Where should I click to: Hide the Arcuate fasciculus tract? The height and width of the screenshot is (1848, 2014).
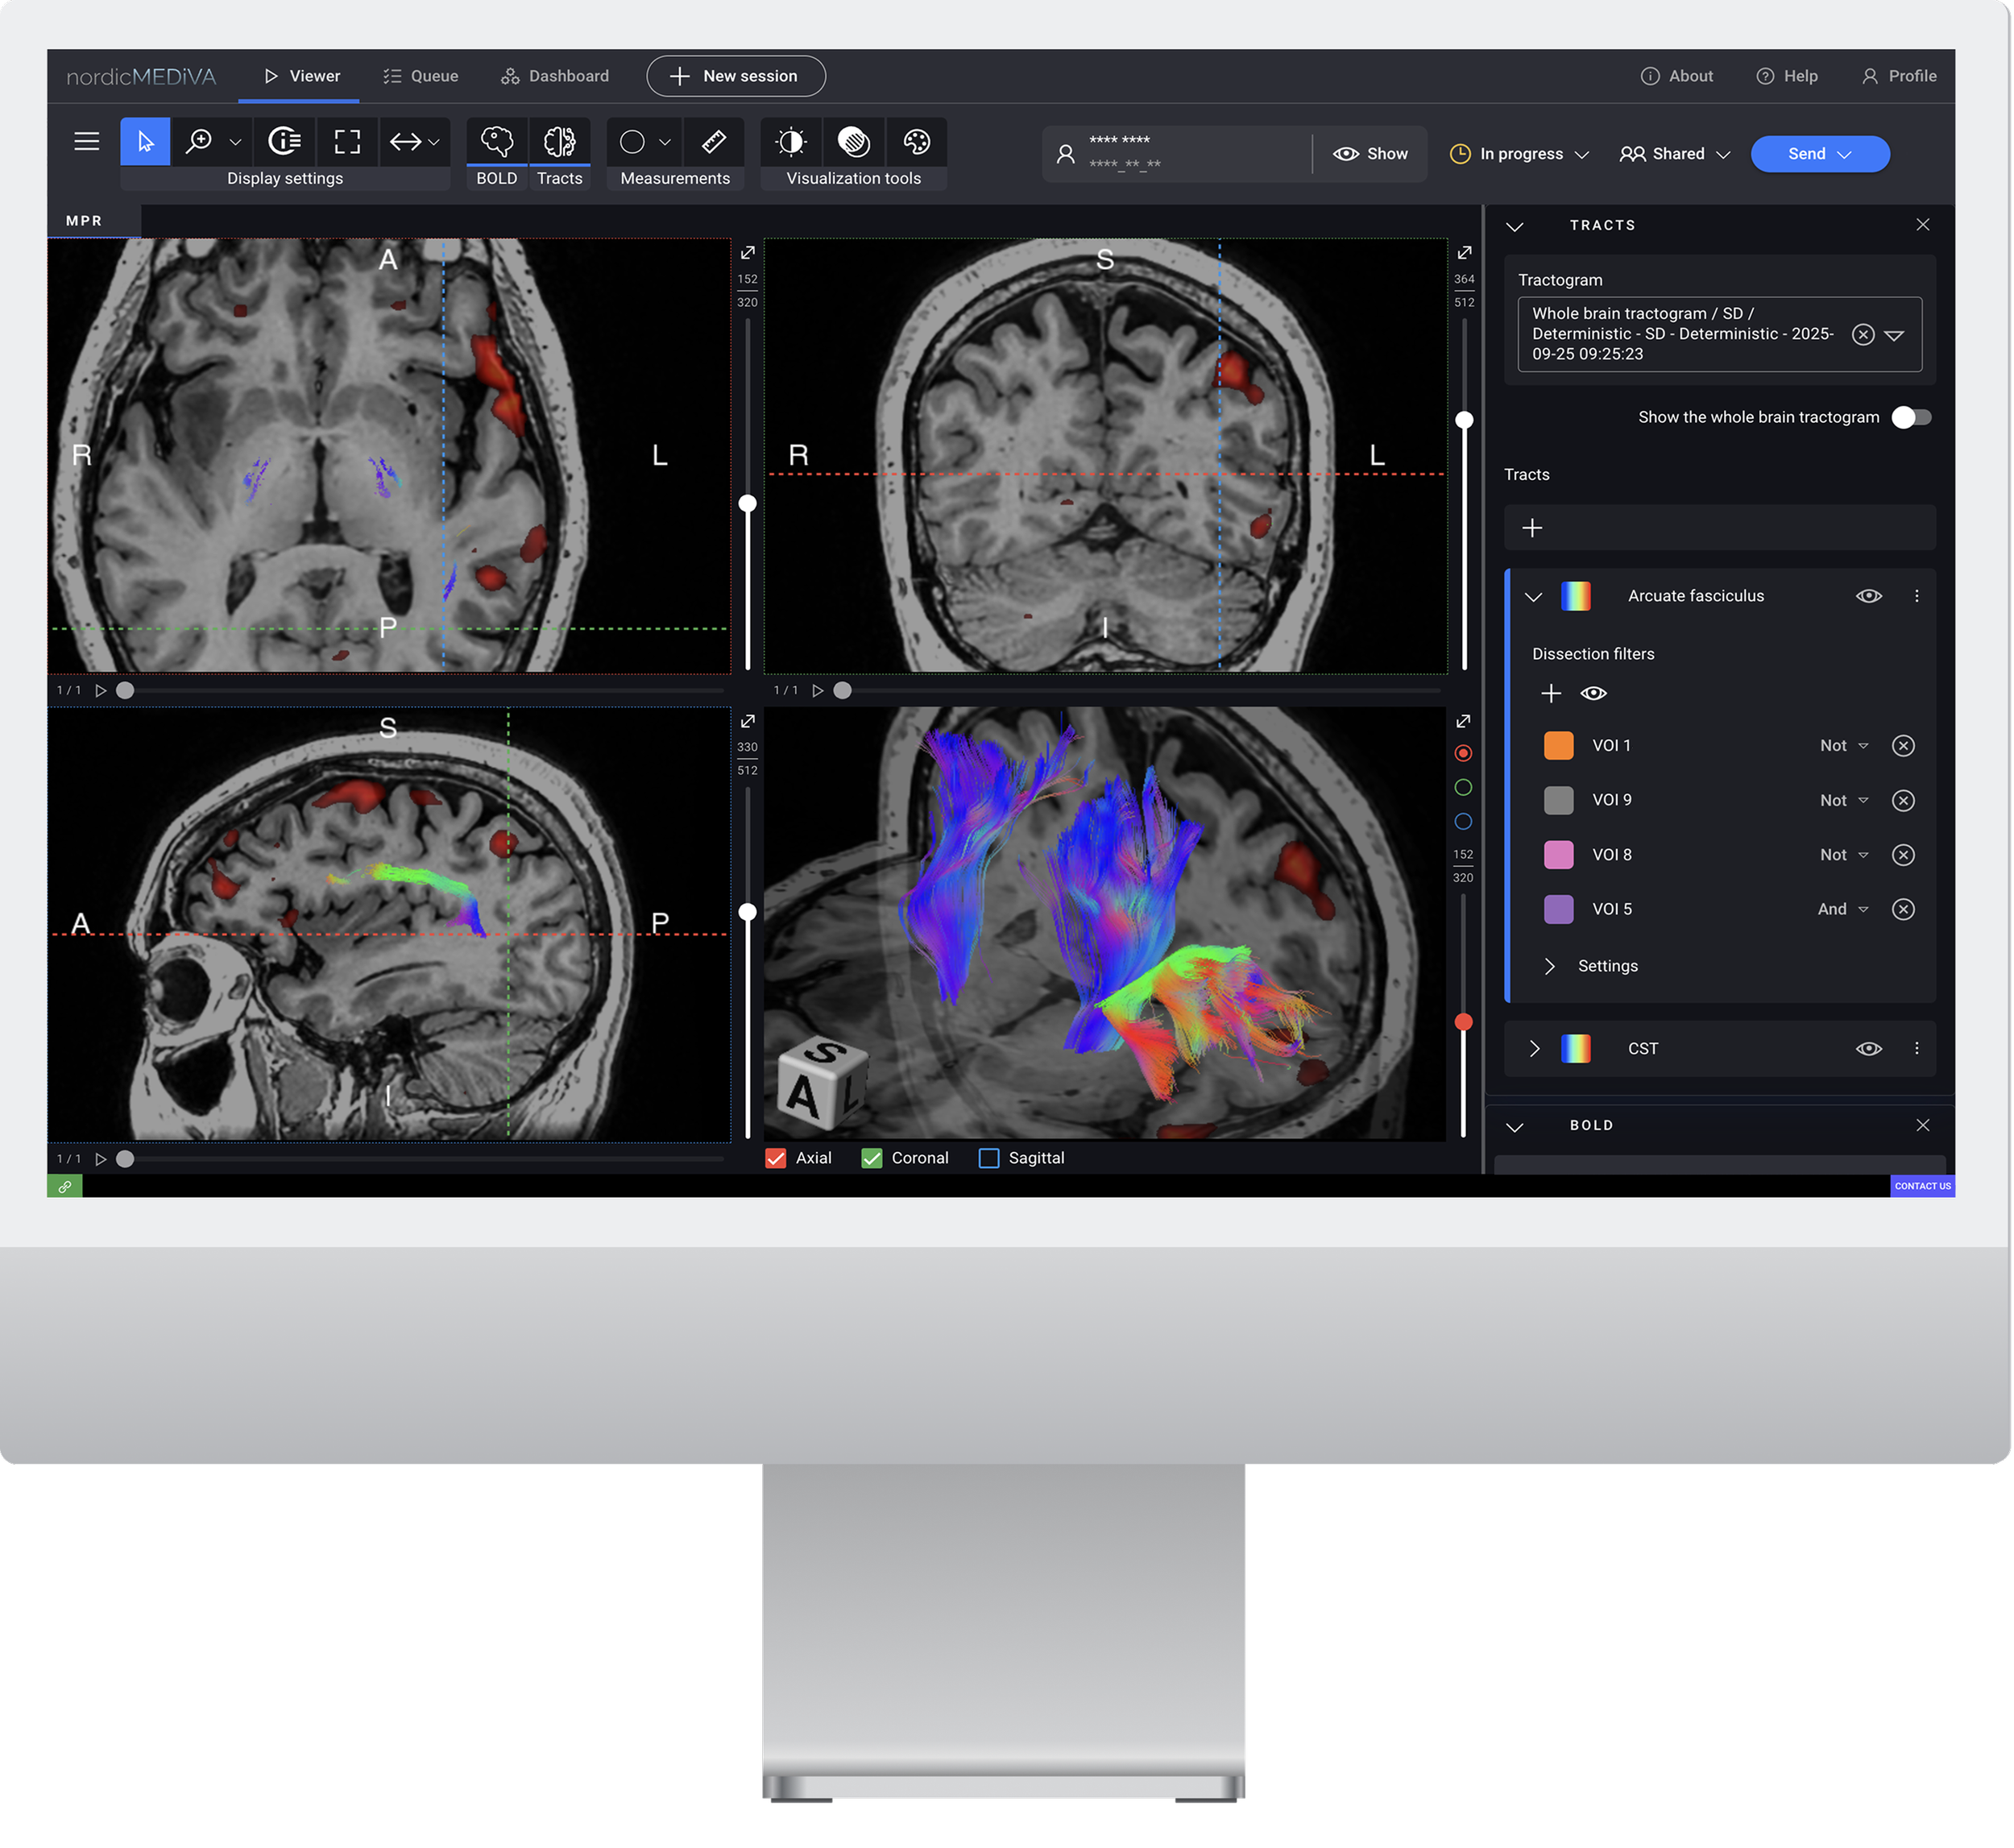click(x=1868, y=596)
